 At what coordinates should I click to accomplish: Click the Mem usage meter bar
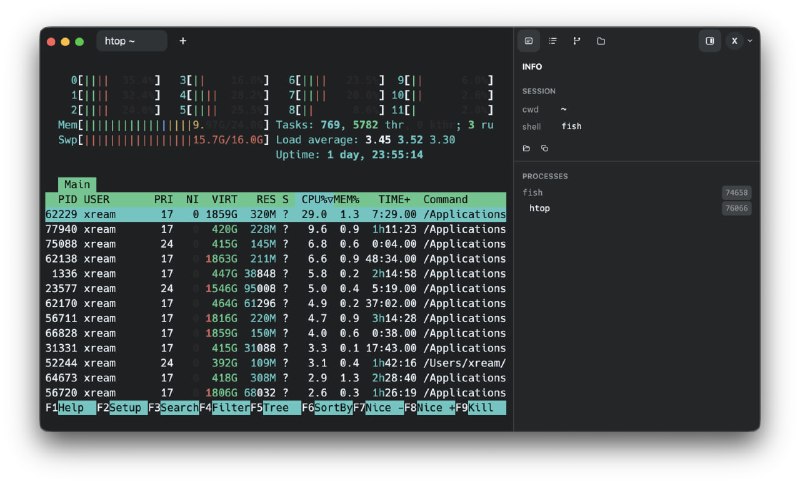163,125
